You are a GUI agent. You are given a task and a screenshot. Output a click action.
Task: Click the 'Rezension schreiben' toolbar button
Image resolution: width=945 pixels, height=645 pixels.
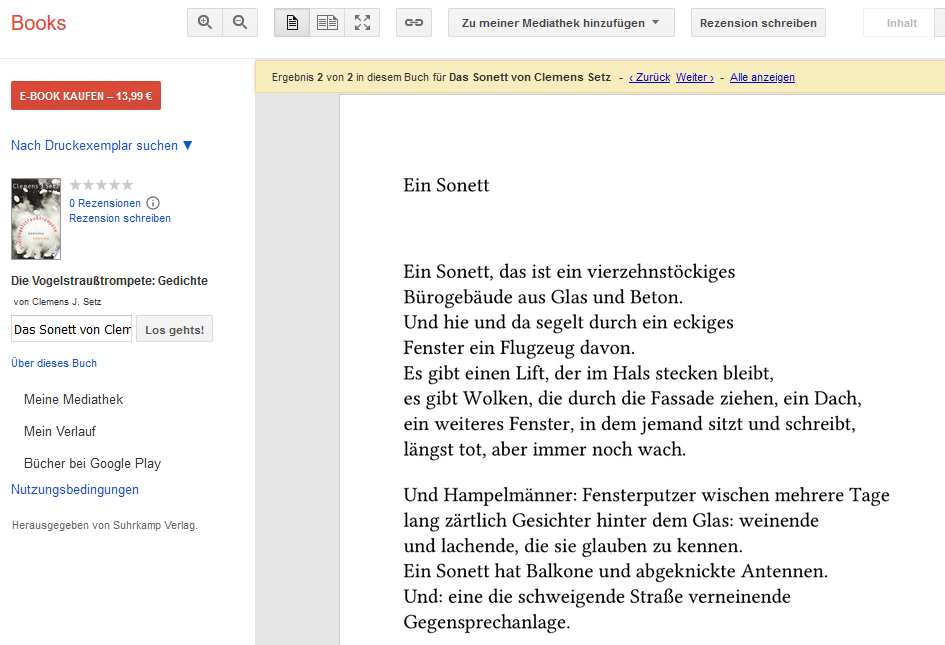(758, 23)
